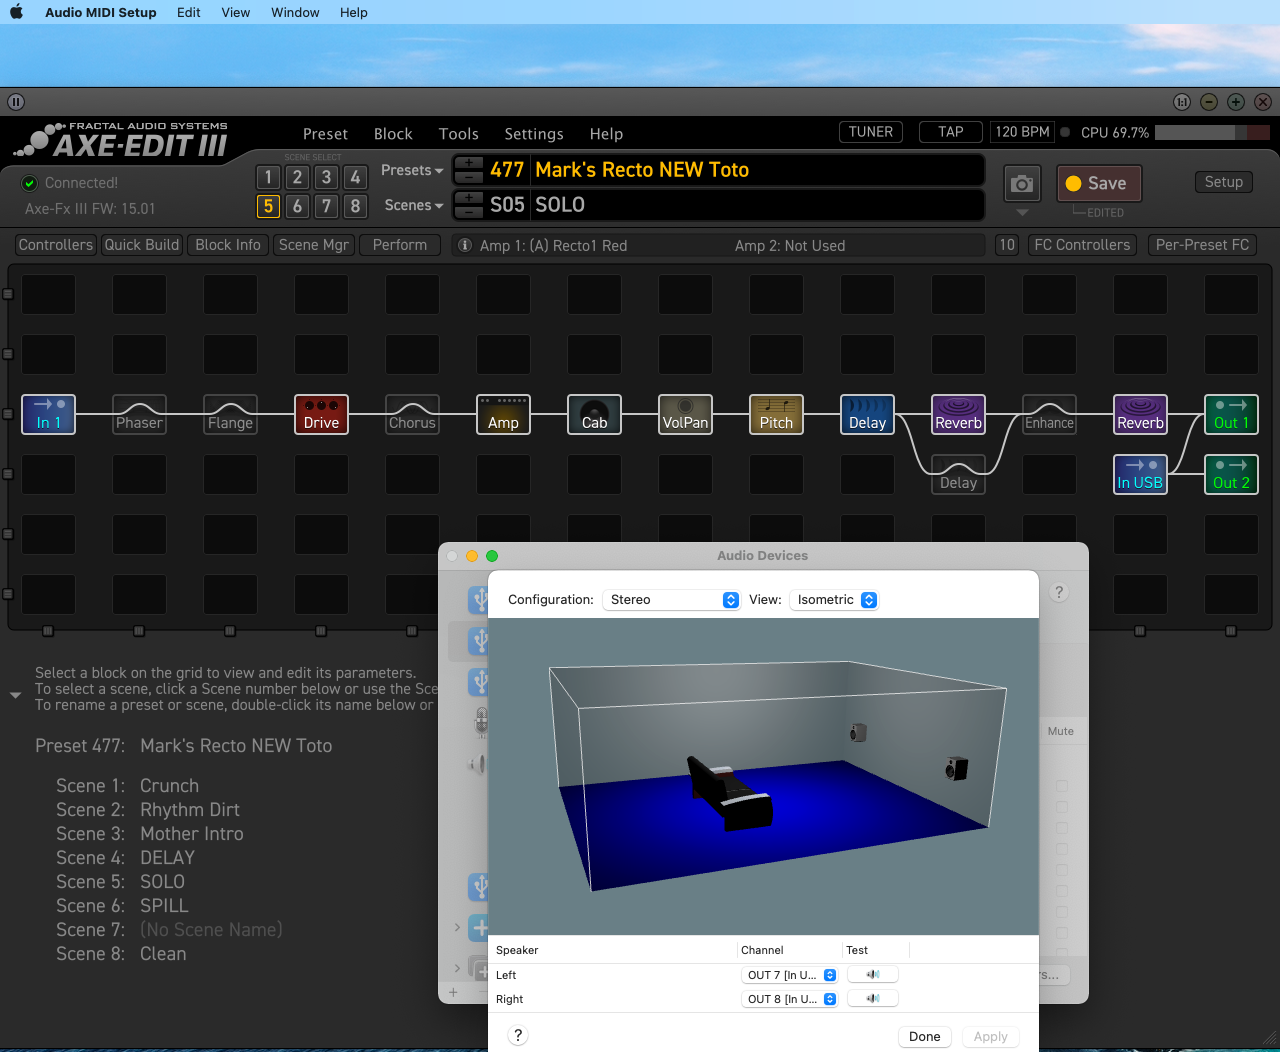Screen dimensions: 1280x1052
Task: Switch to scene 7 button
Action: tap(326, 206)
